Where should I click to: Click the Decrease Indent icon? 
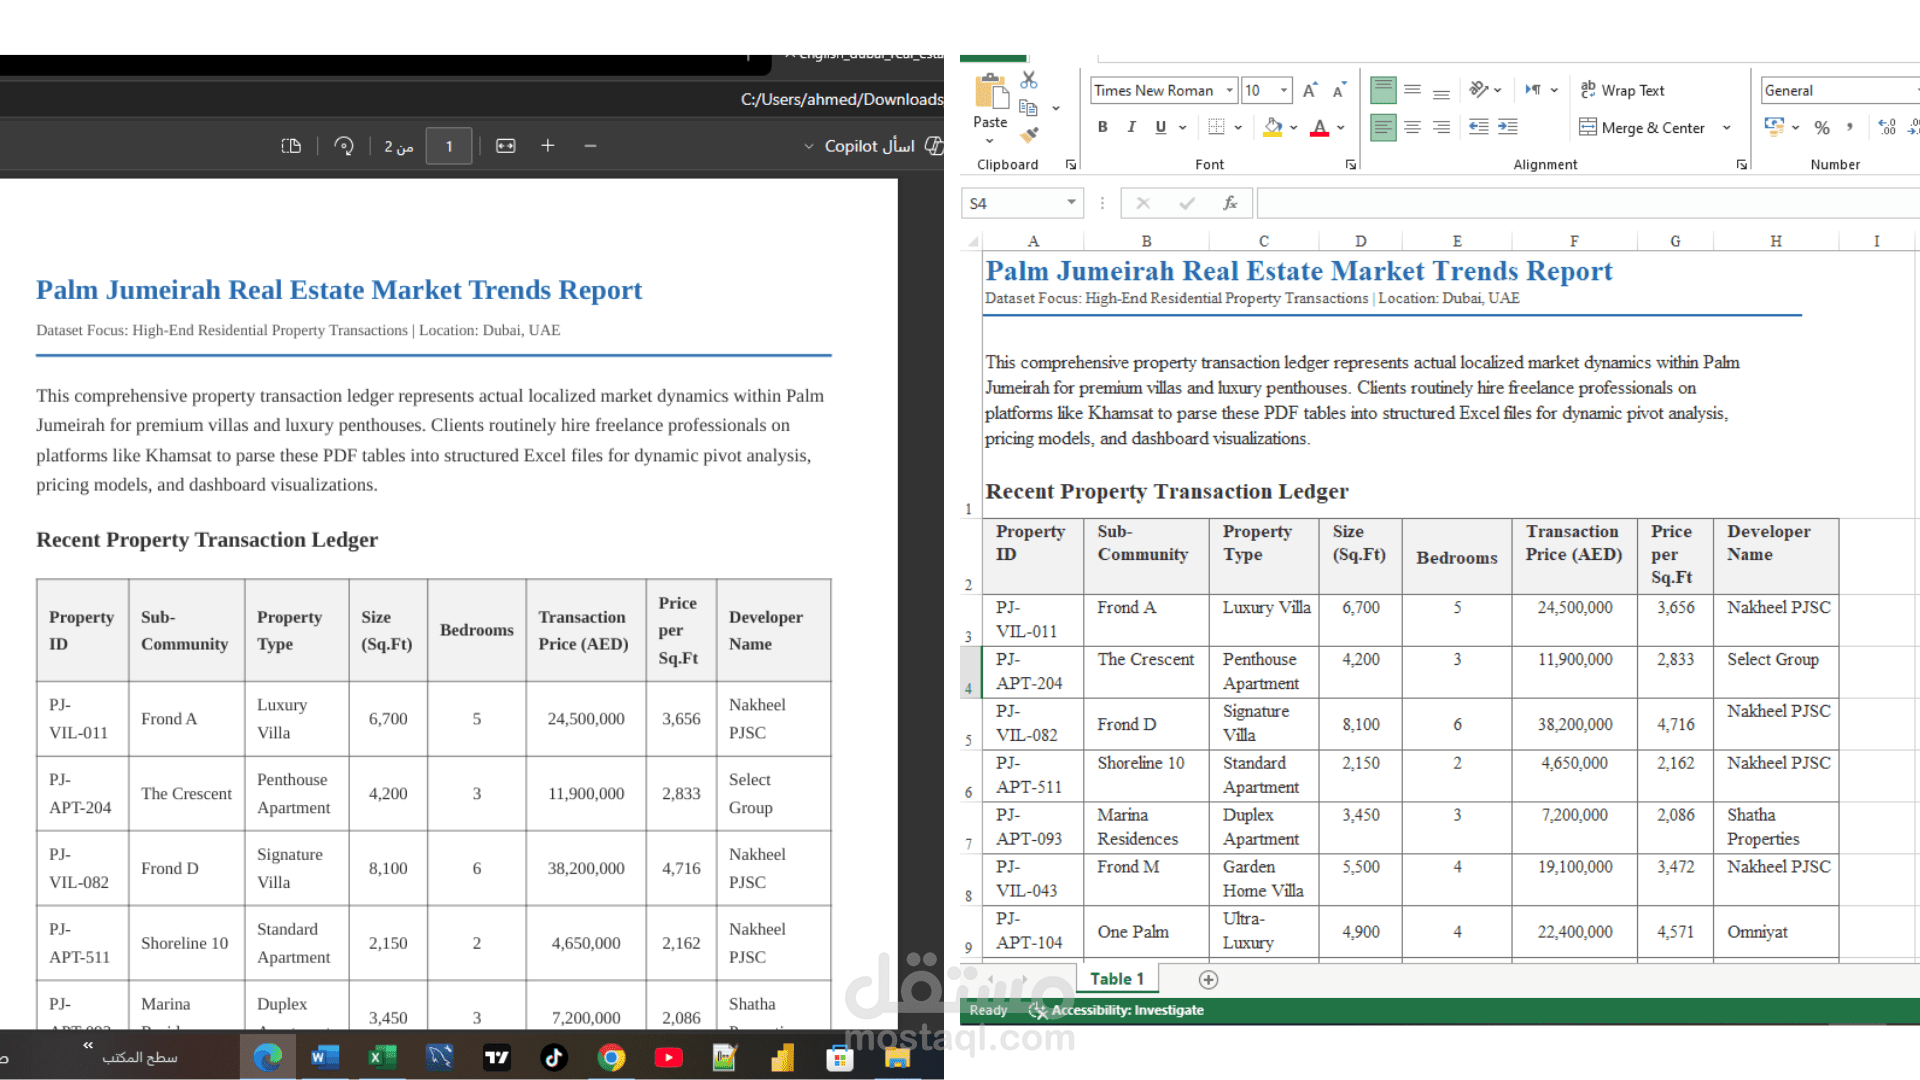(1478, 127)
